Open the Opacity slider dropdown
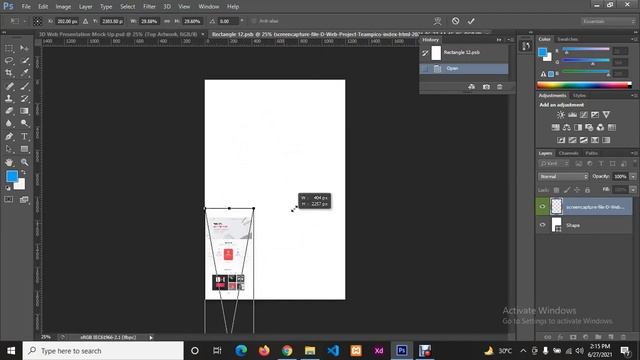 pyautogui.click(x=633, y=176)
